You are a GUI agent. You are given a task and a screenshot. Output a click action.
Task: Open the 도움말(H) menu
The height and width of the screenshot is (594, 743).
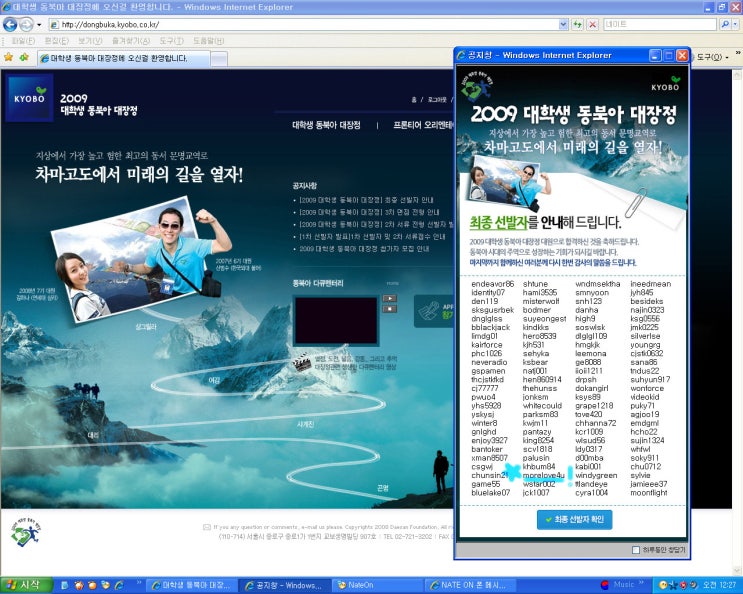click(208, 41)
